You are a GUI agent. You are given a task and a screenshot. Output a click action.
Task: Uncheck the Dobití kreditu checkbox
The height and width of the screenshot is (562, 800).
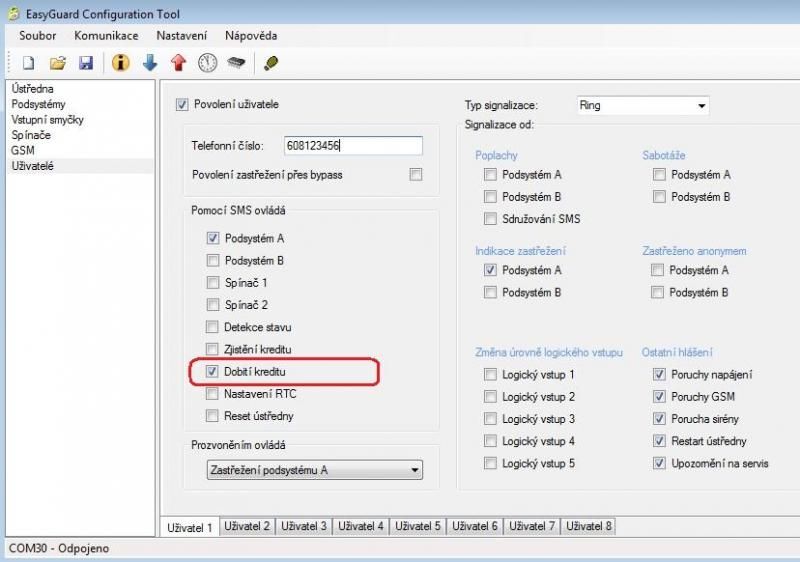(212, 372)
